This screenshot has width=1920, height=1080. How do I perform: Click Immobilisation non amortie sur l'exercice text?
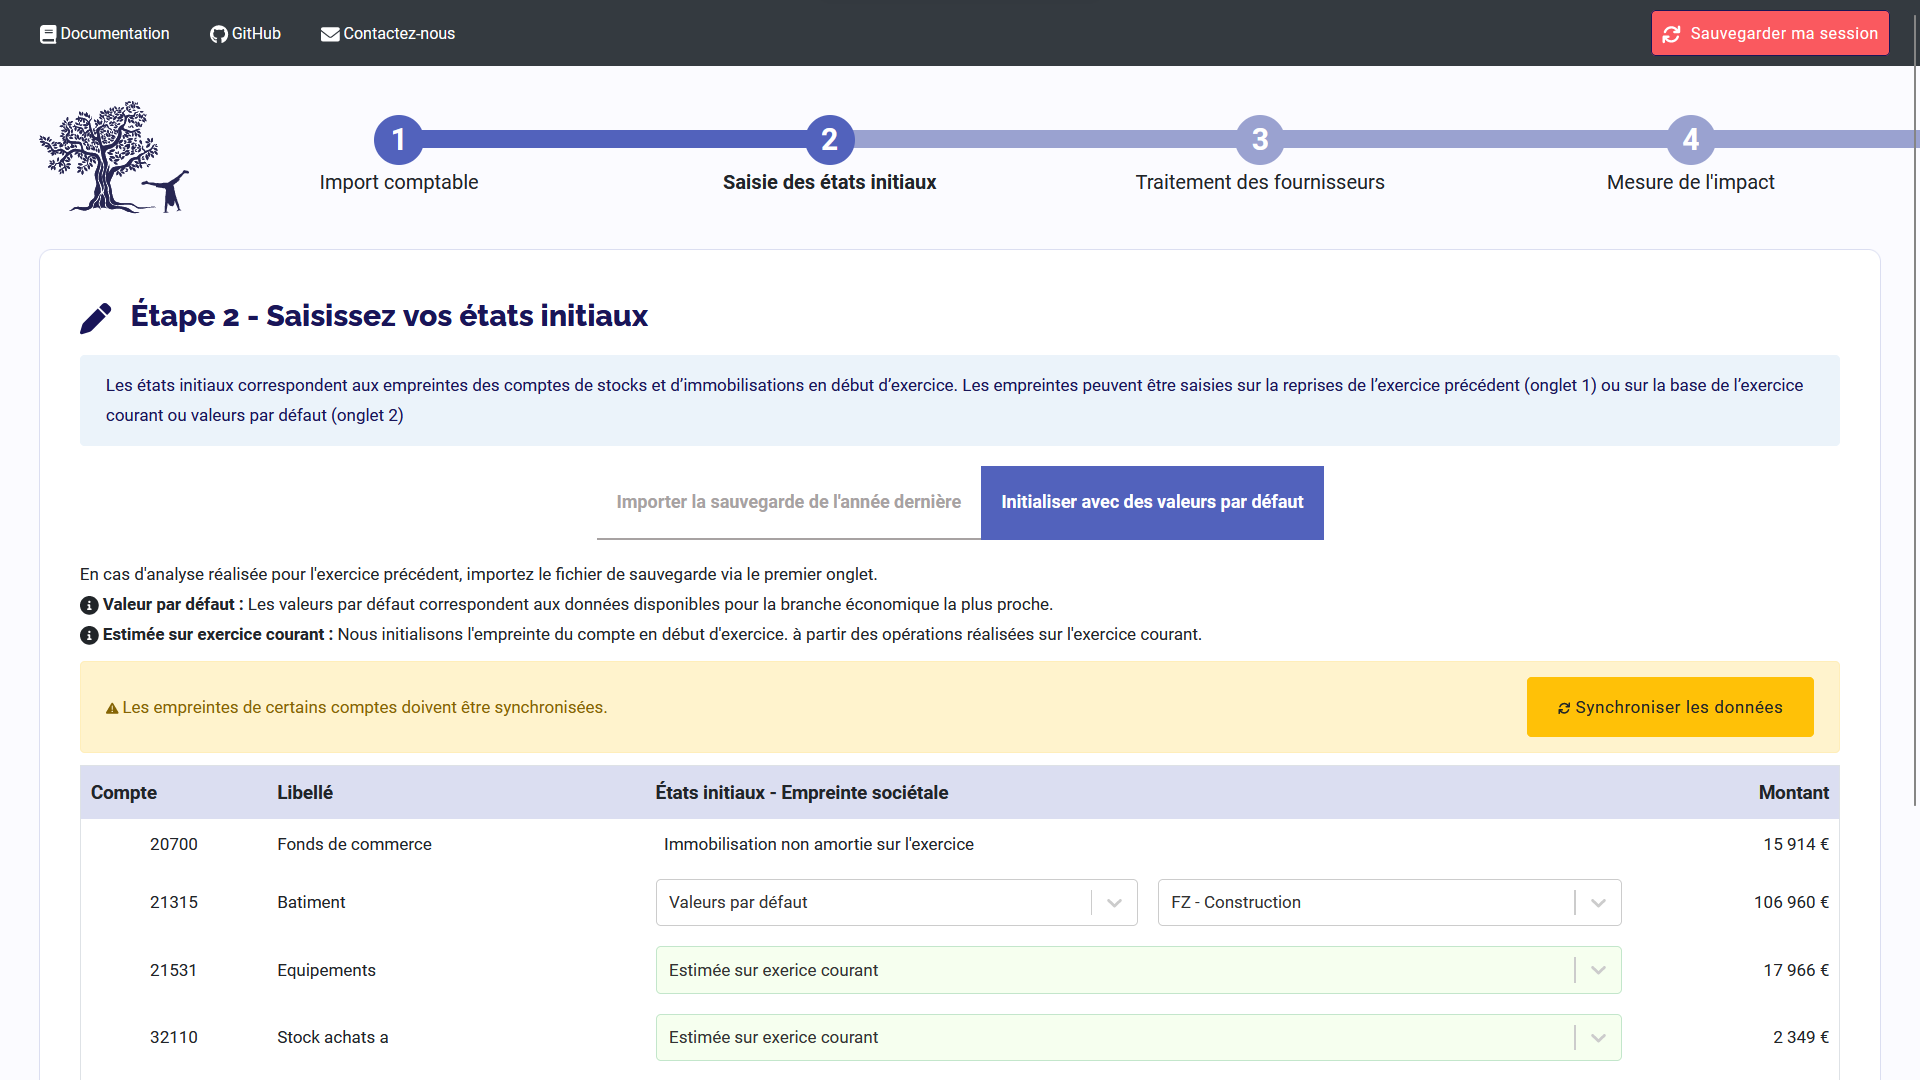(x=819, y=844)
